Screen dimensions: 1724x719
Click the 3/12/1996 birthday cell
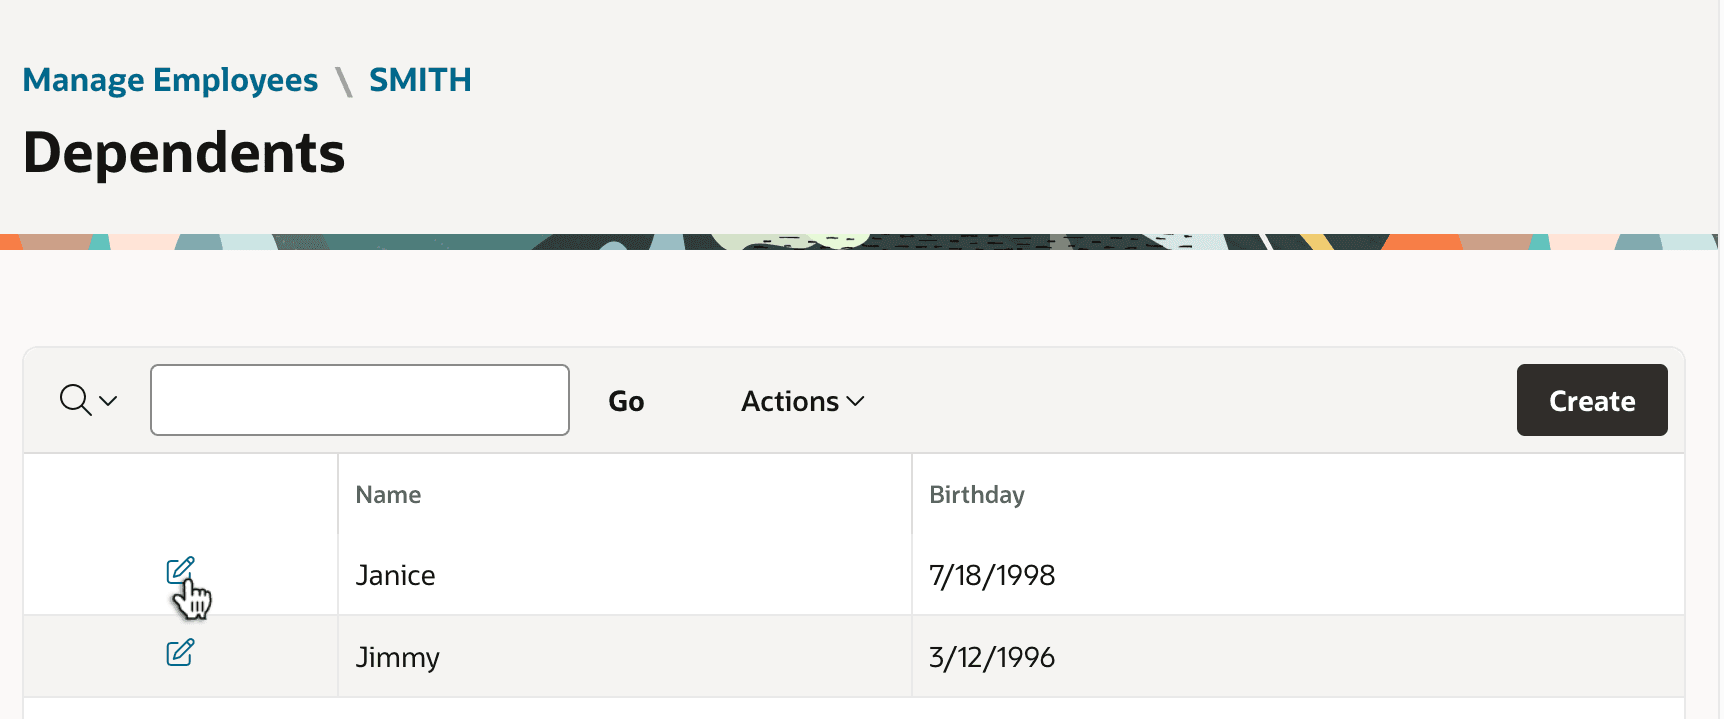1298,657
